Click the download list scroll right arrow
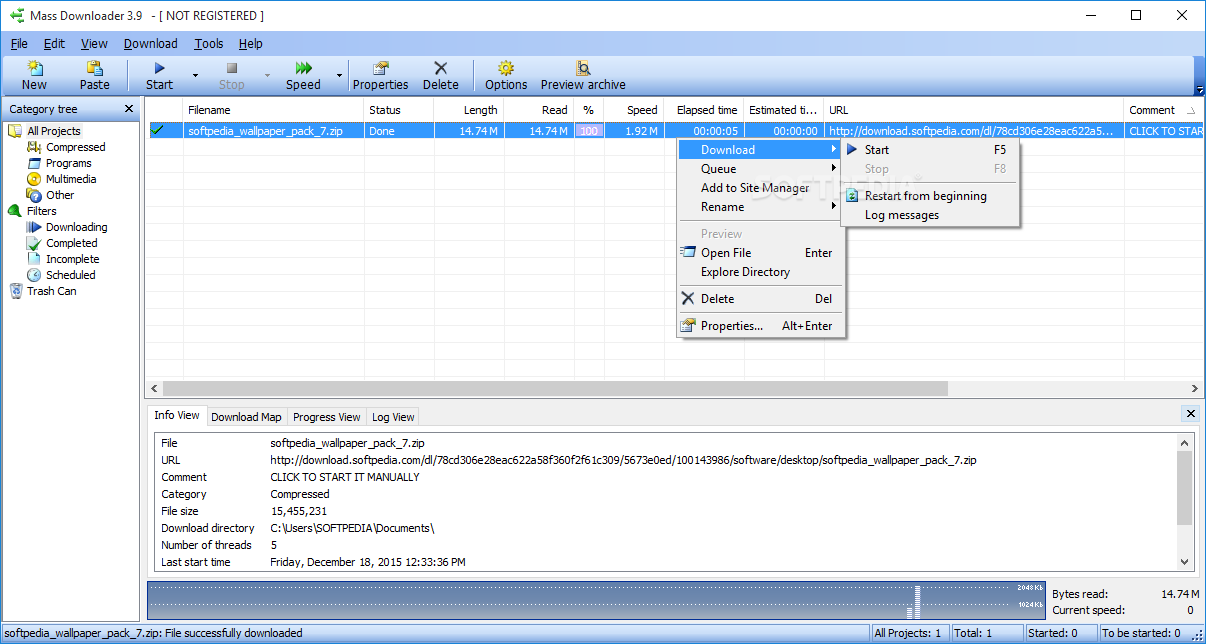Viewport: 1206px width, 644px height. (1196, 388)
